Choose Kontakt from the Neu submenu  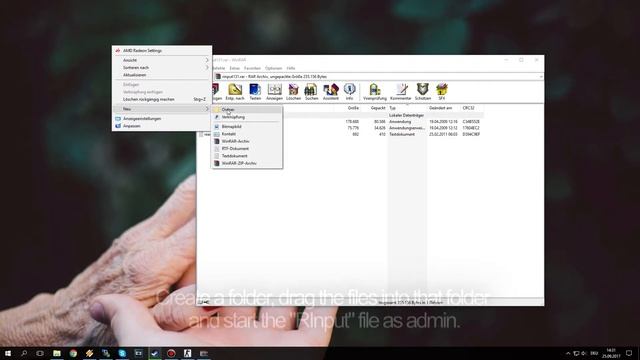[247, 134]
